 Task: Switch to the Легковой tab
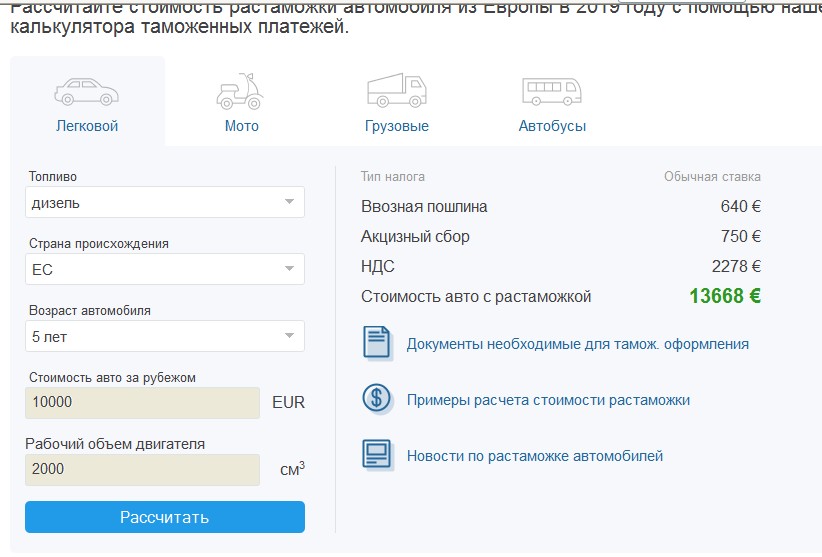tap(86, 126)
